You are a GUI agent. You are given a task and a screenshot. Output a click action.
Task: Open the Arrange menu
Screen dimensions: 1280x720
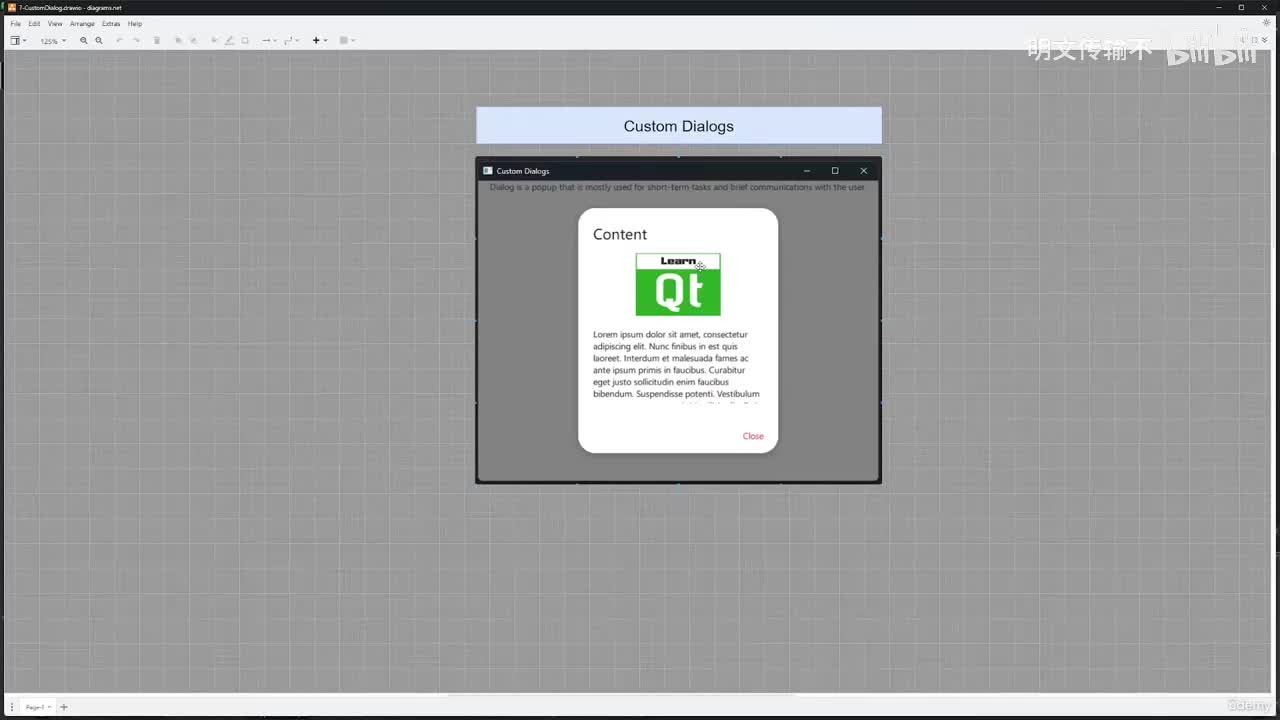point(82,23)
